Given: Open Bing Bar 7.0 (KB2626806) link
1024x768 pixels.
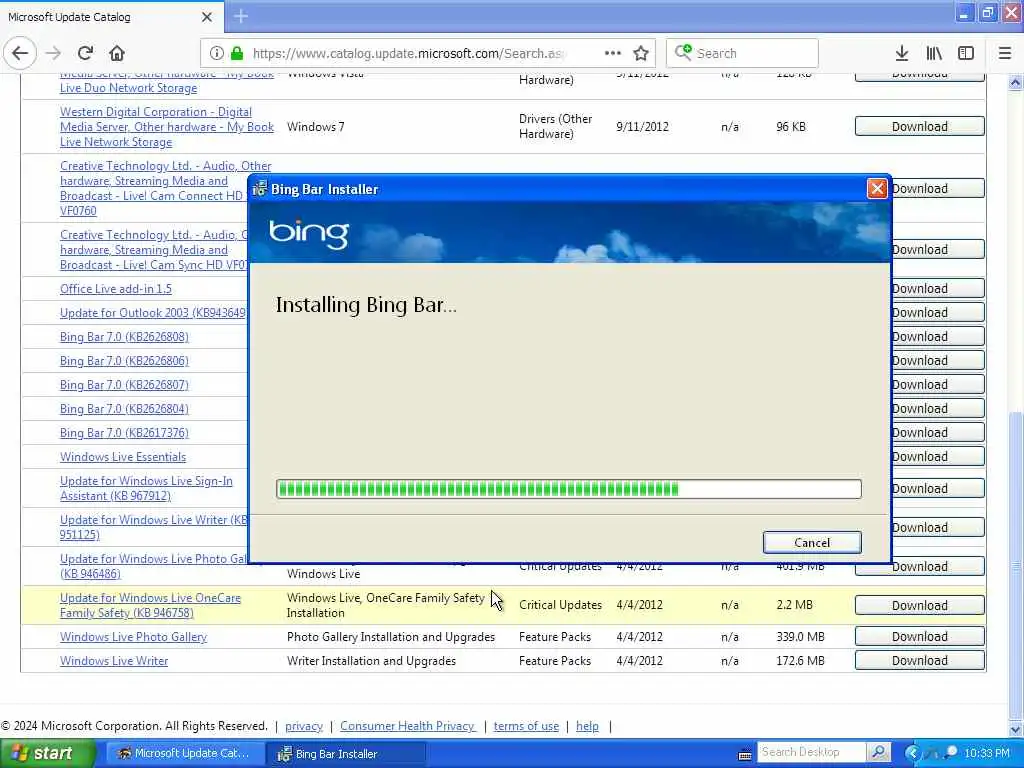Looking at the screenshot, I should [124, 361].
